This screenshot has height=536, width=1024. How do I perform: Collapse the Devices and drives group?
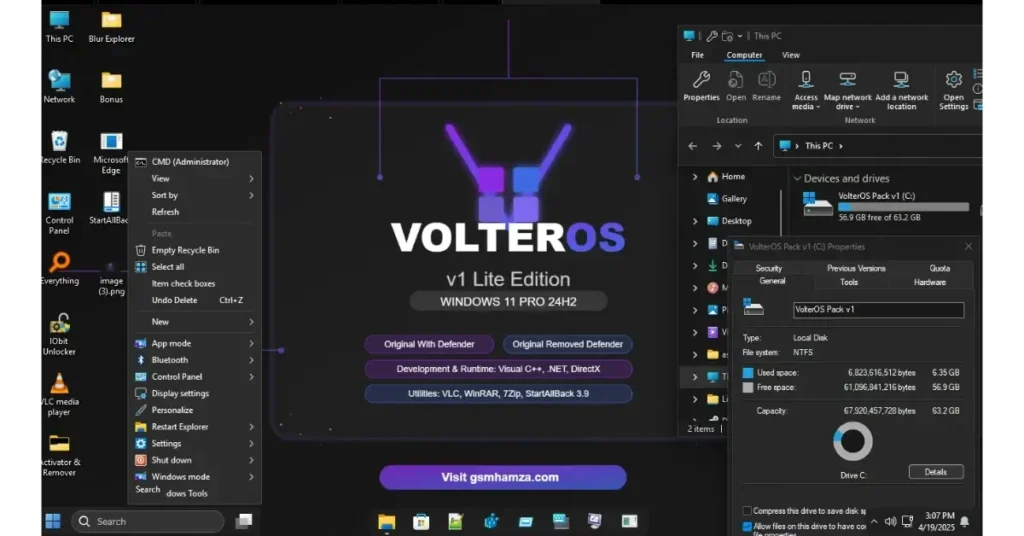(x=797, y=178)
